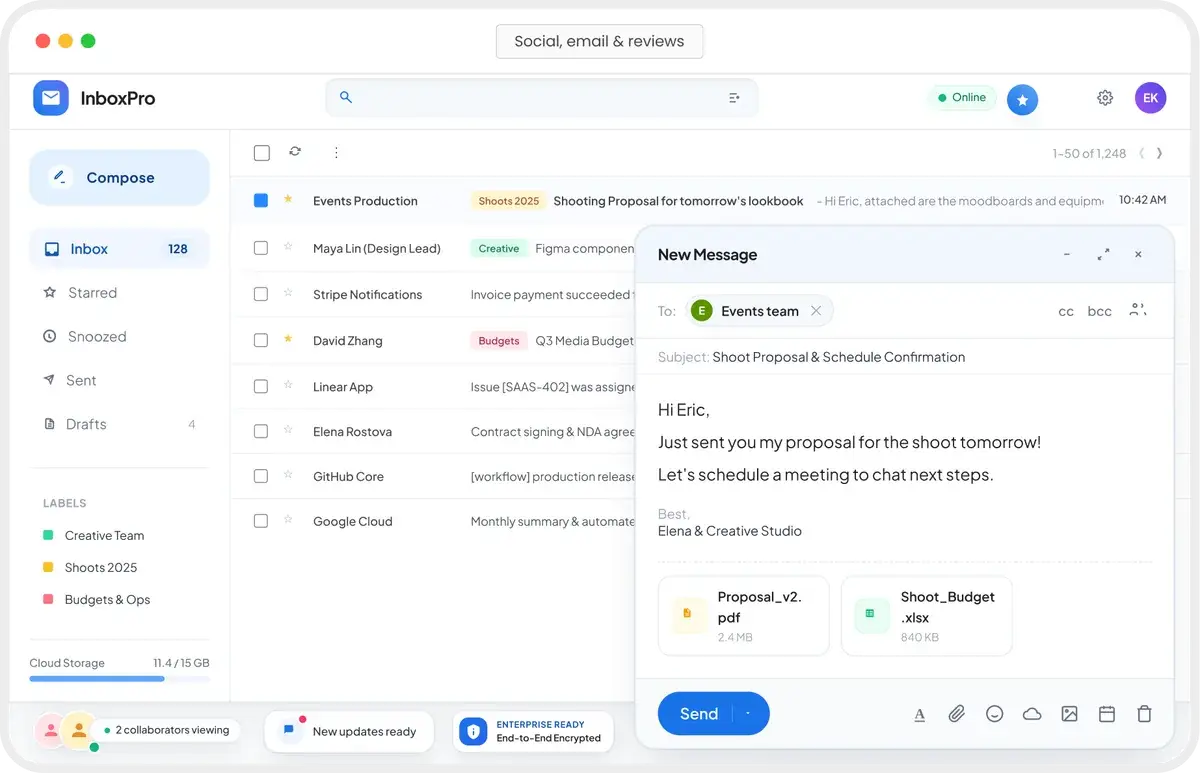This screenshot has width=1200, height=773.
Task: Expand the New Message window fullscreen
Action: tap(1103, 255)
